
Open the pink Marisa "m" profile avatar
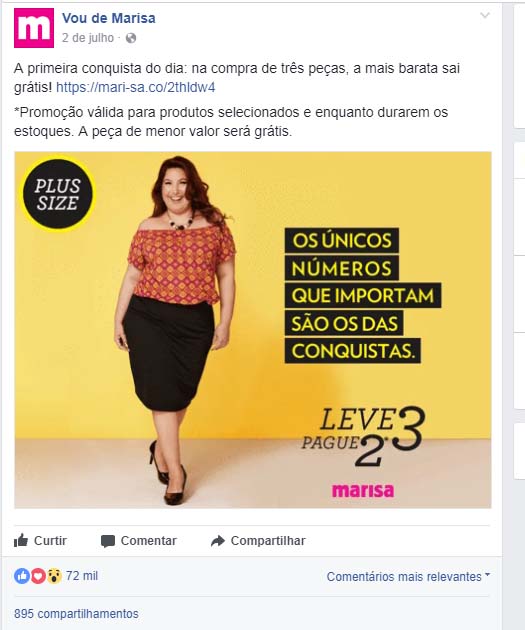pyautogui.click(x=34, y=28)
